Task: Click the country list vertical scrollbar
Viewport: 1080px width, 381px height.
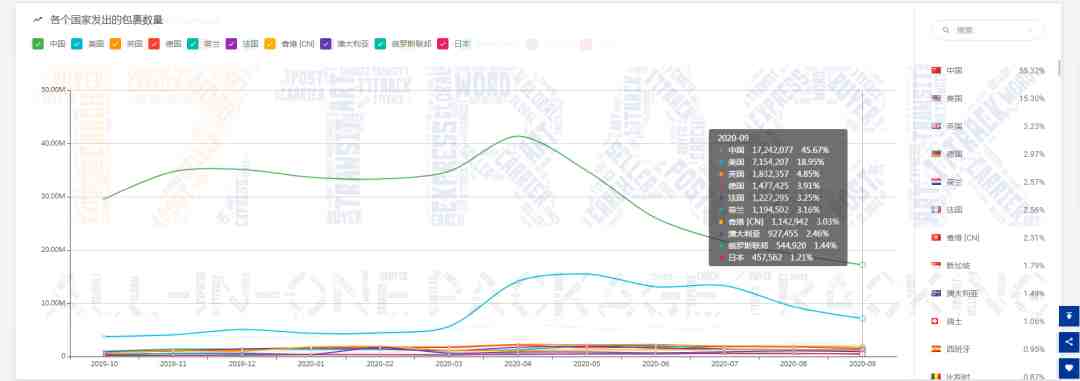Action: coord(1059,69)
